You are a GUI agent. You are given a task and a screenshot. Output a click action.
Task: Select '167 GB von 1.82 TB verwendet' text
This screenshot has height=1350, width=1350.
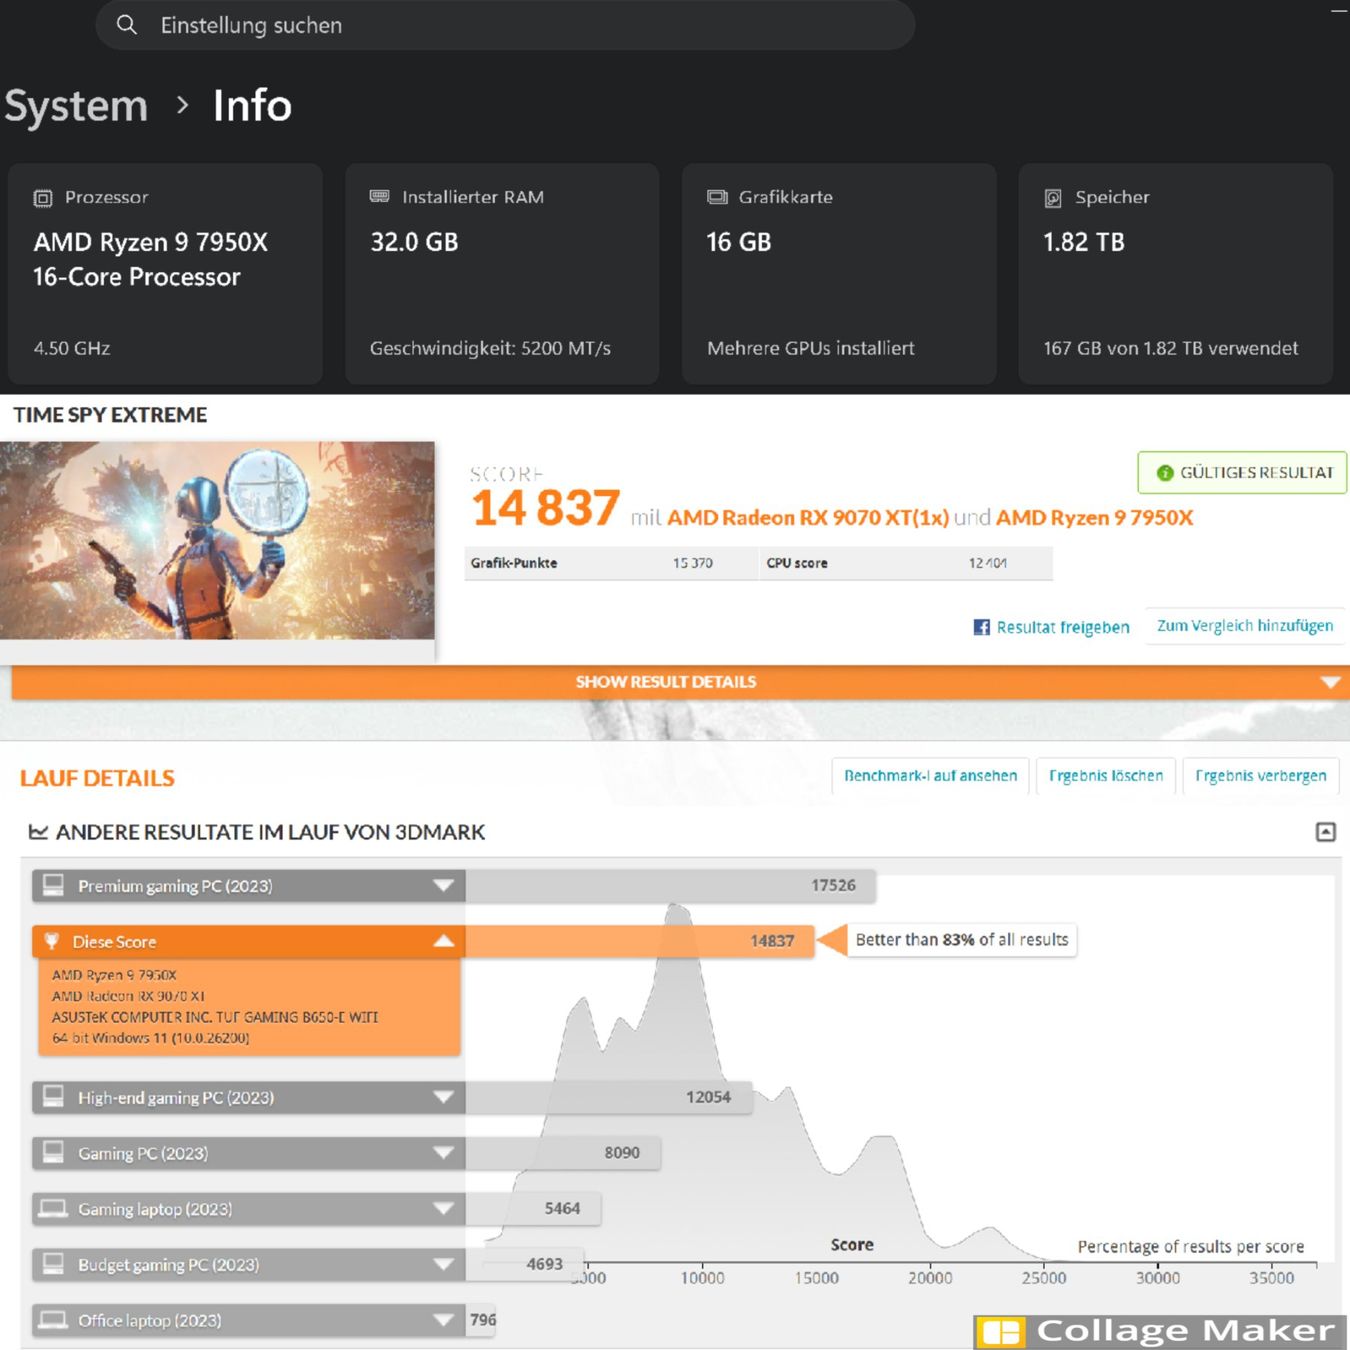1171,348
